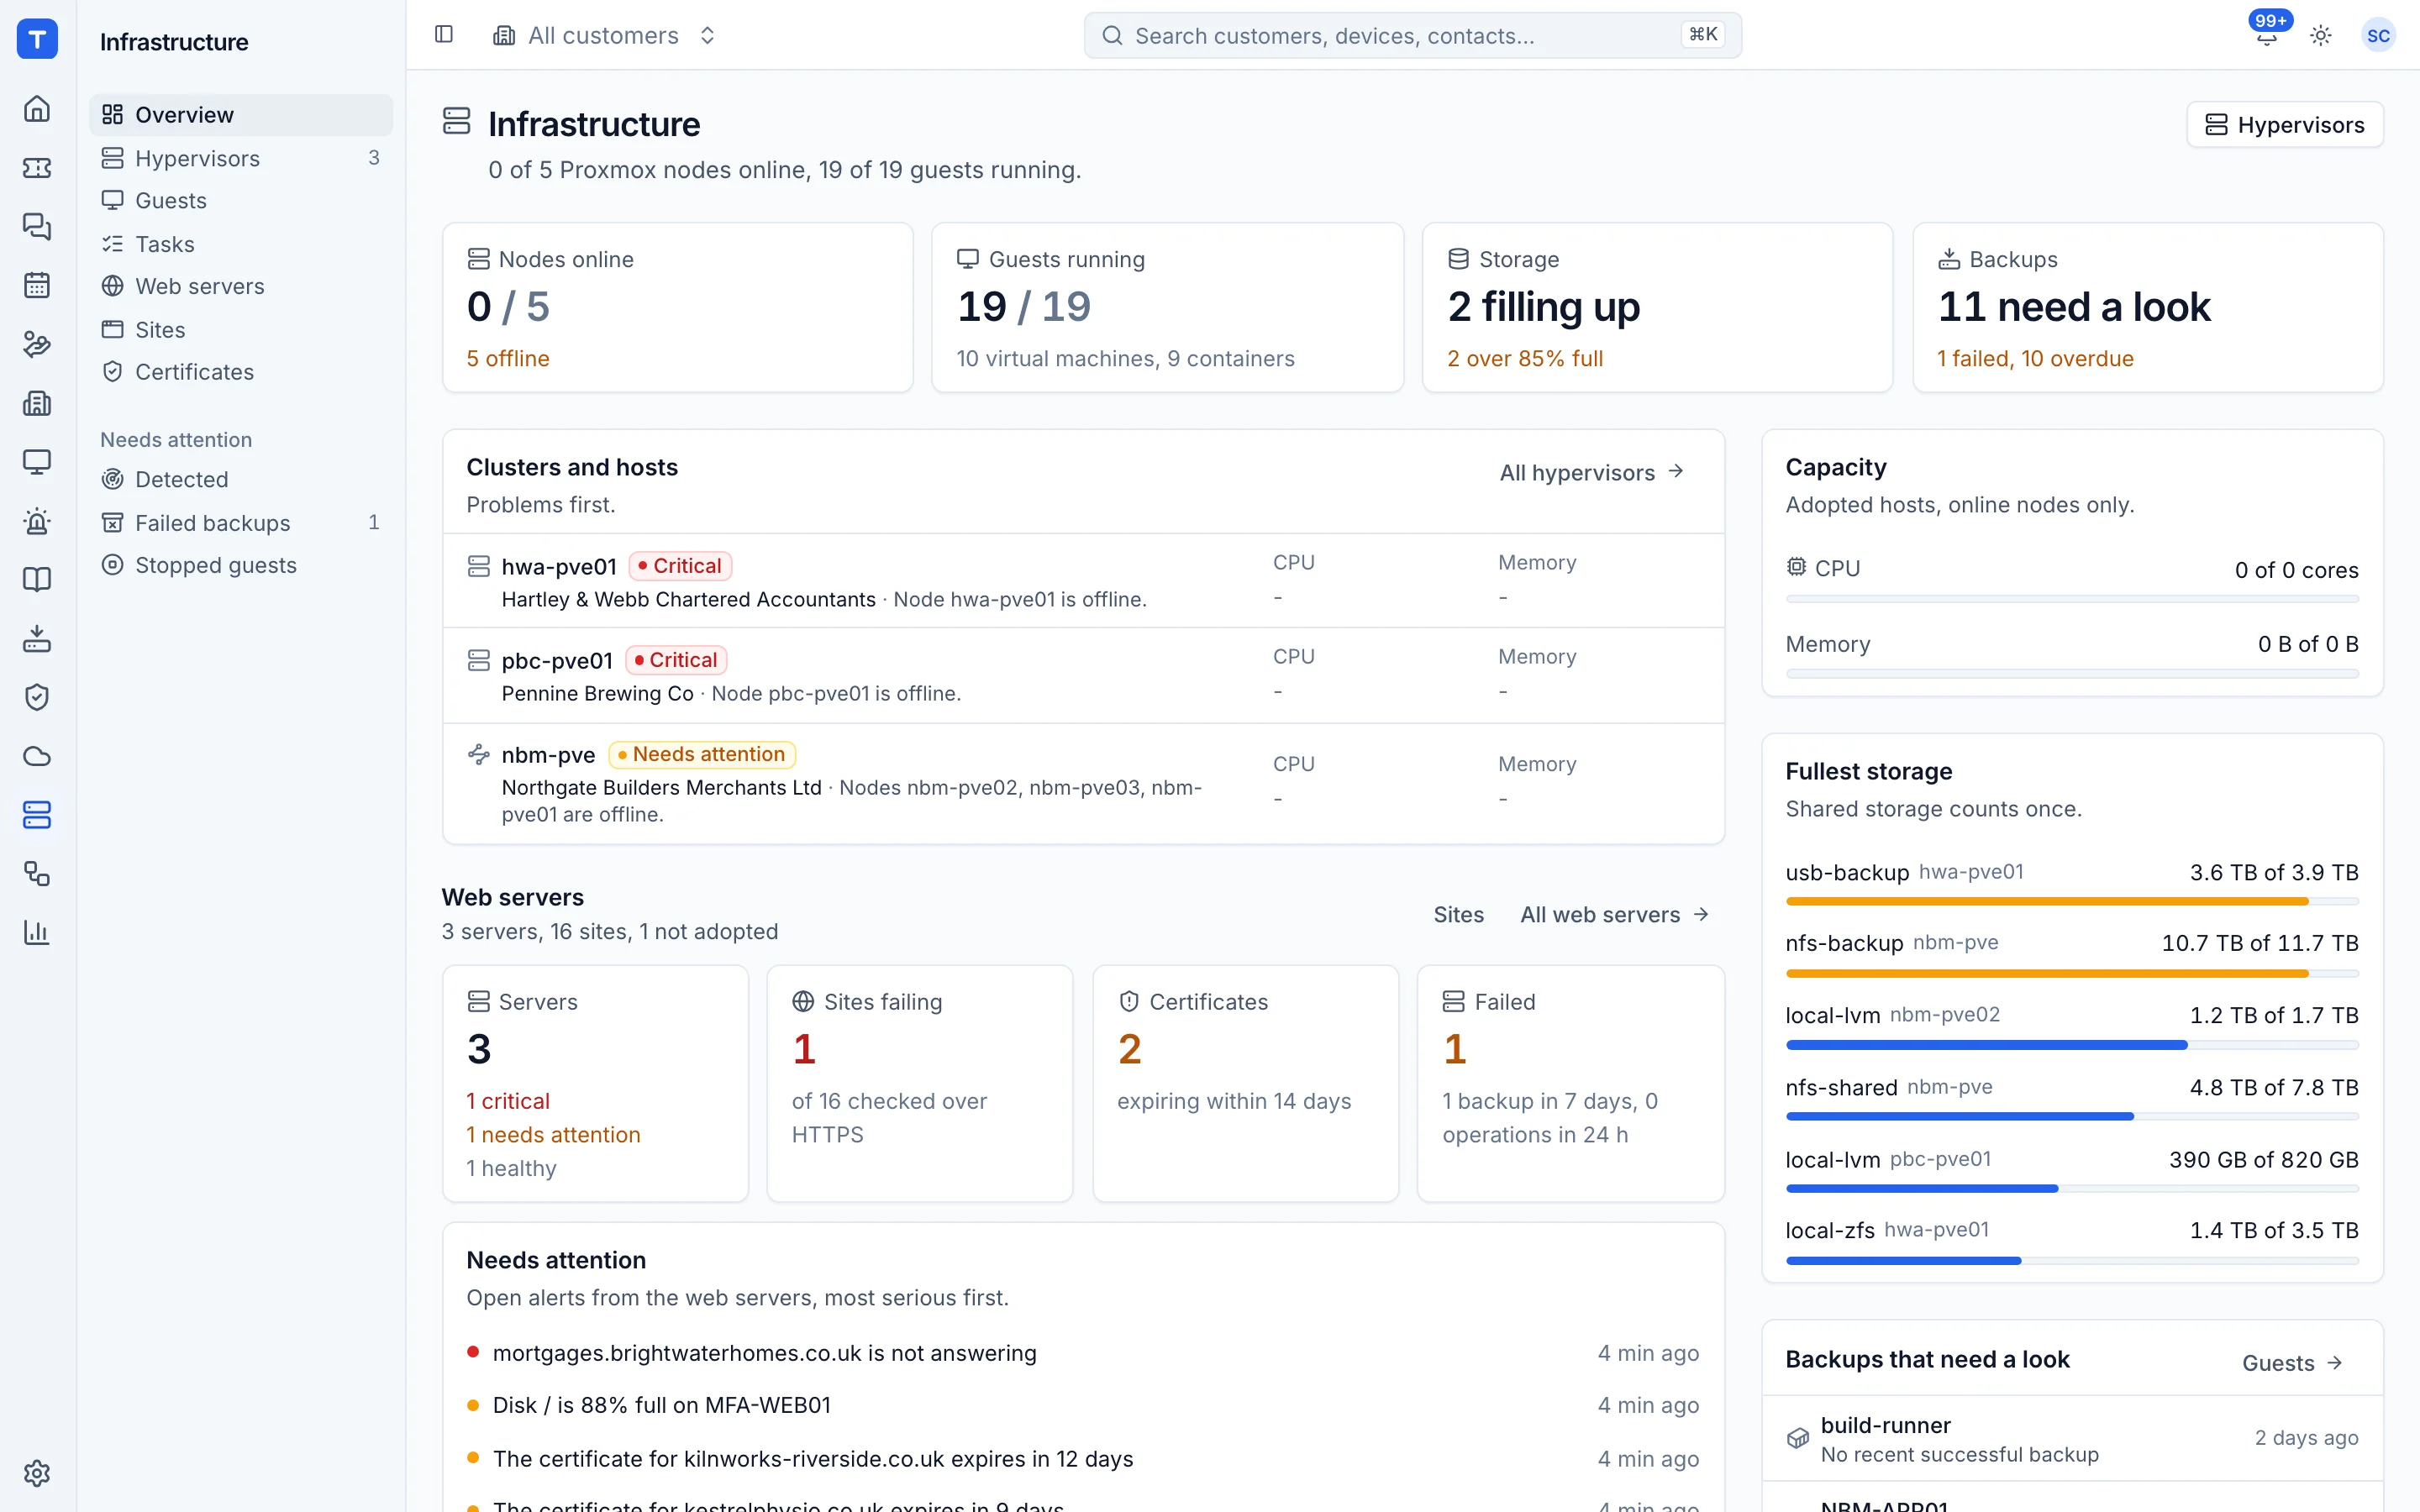Screen dimensions: 2420x1512
Task: Open the All customers switcher dropdown
Action: [605, 36]
